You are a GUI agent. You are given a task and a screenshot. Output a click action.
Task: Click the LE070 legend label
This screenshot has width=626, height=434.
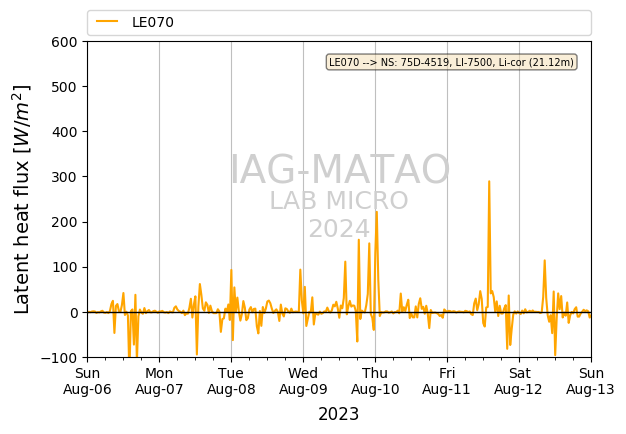coord(153,22)
